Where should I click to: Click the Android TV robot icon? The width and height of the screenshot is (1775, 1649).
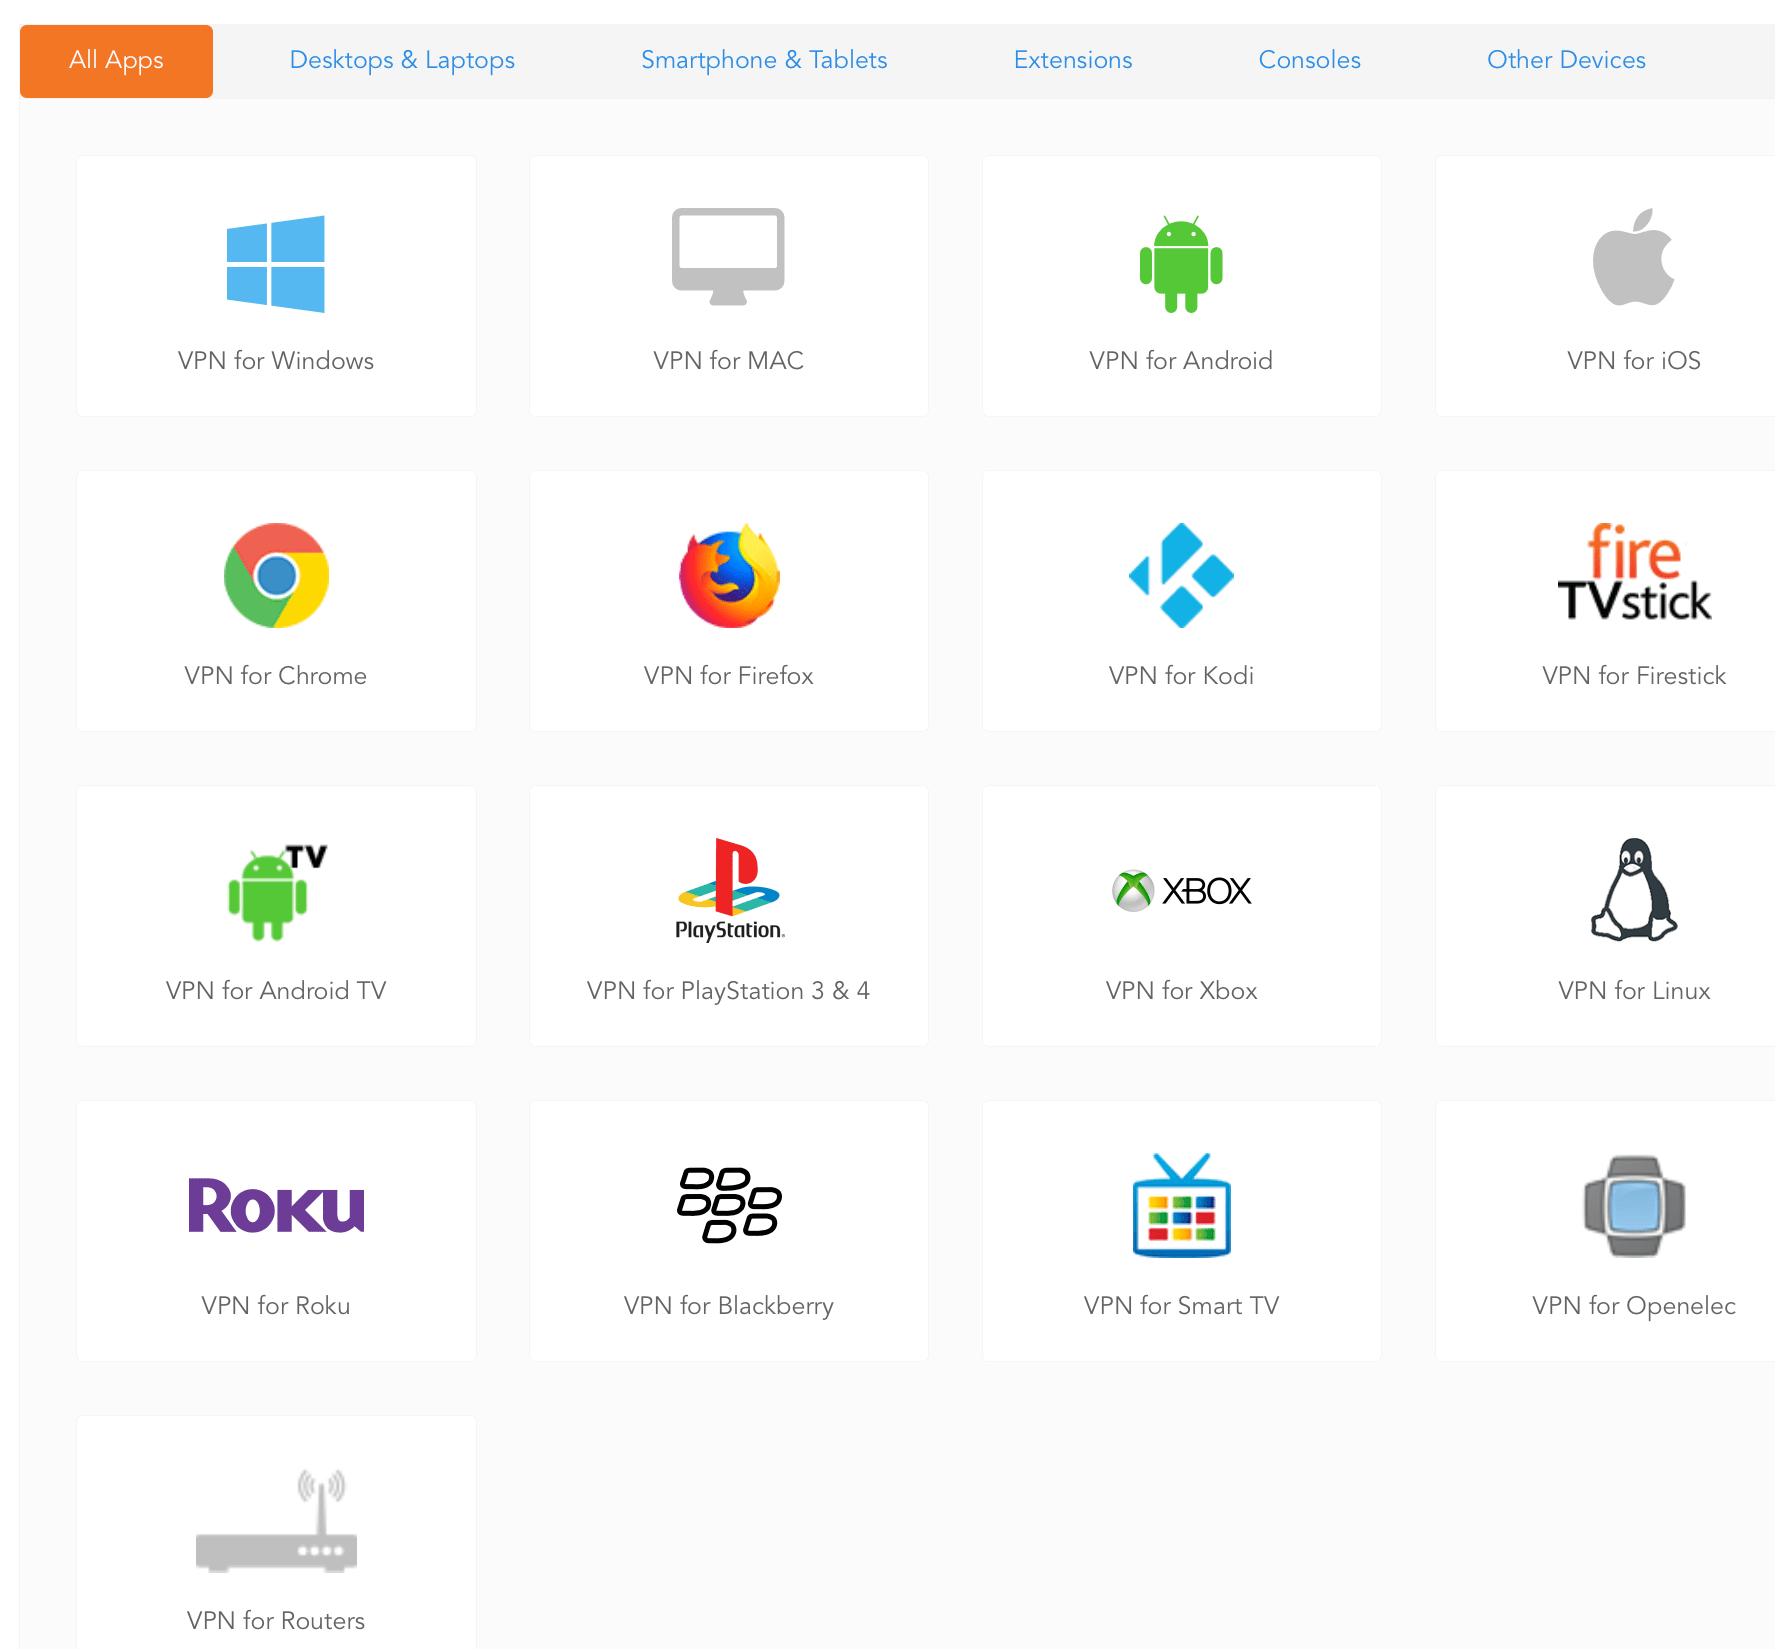277,891
